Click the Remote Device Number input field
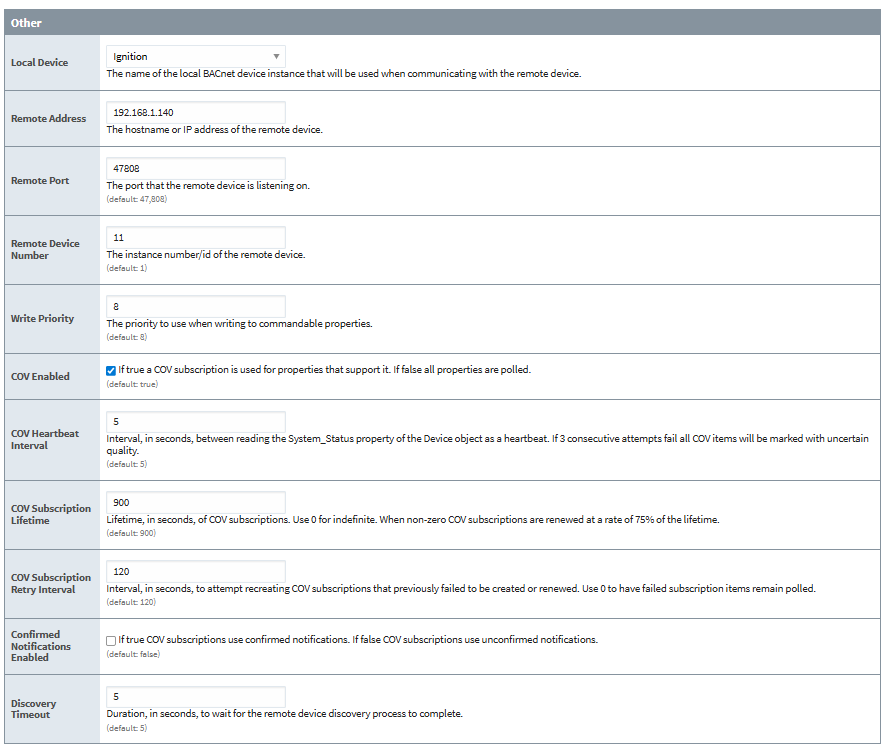Image resolution: width=890 pixels, height=748 pixels. (195, 237)
